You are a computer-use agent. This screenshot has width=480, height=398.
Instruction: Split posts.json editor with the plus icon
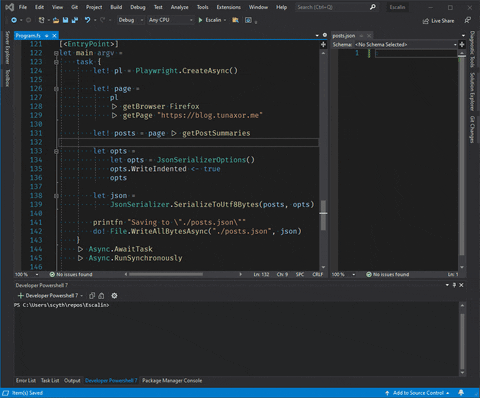(462, 44)
